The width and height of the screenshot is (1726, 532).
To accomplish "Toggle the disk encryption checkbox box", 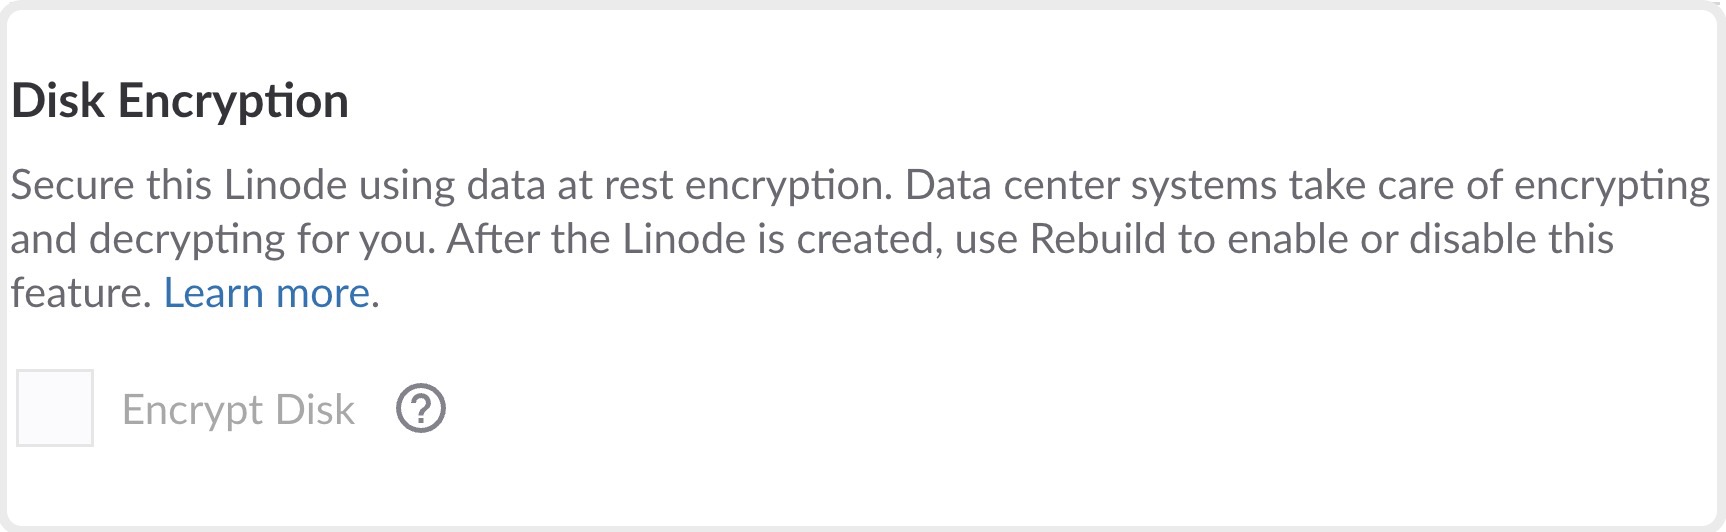I will (x=55, y=408).
